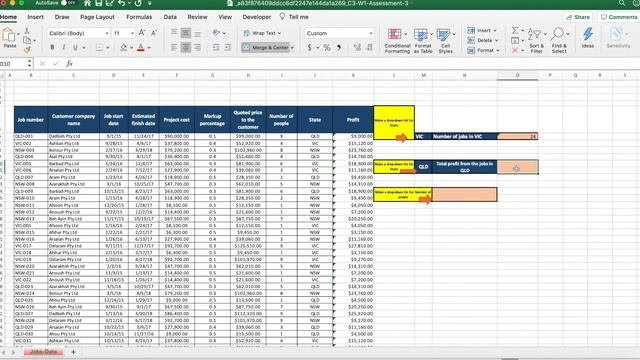Image resolution: width=640 pixels, height=360 pixels.
Task: Toggle Bold formatting
Action: tap(52, 48)
